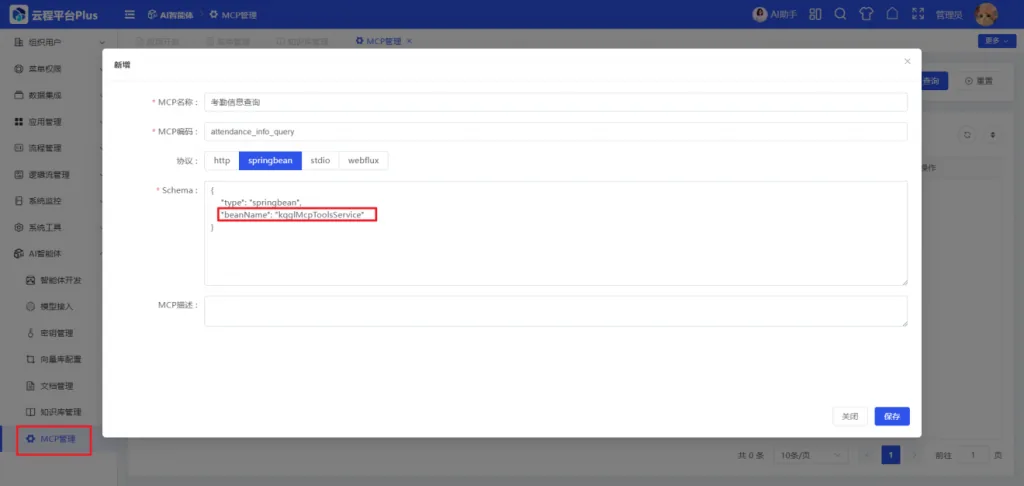Screen dimensions: 1024x486
Task: Click the MCP名称 input field
Action: (x=556, y=102)
